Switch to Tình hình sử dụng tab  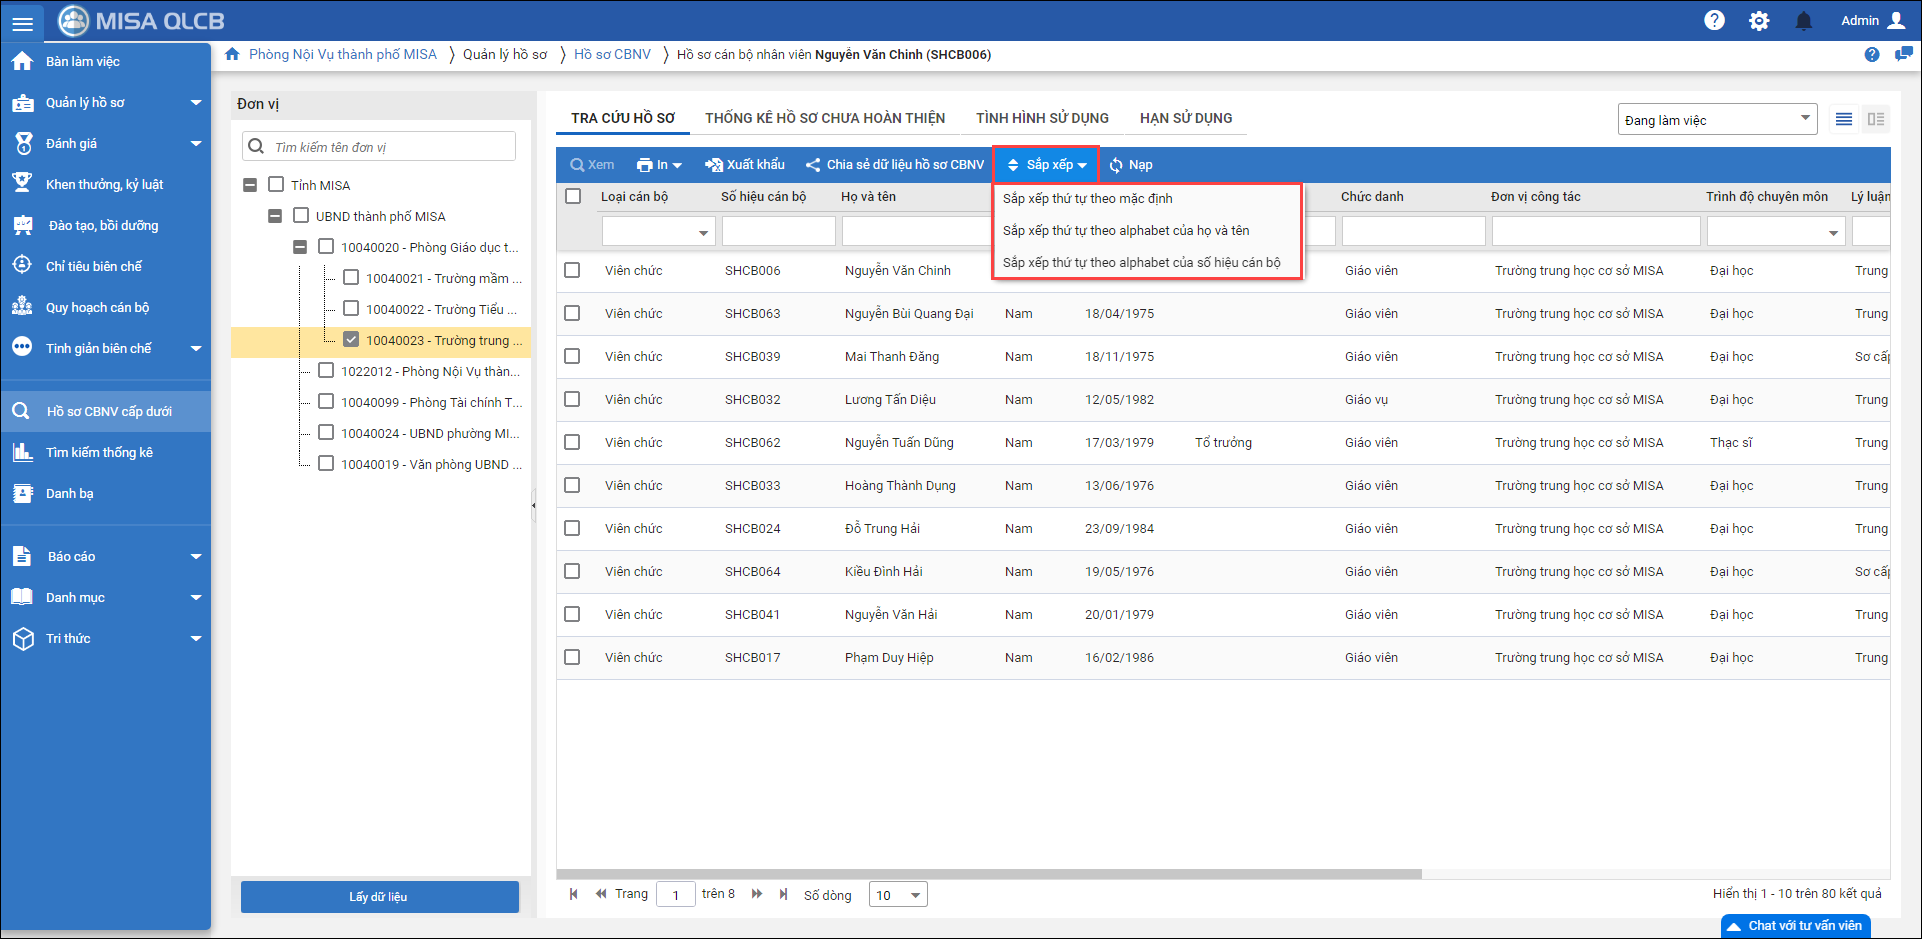tap(1042, 118)
